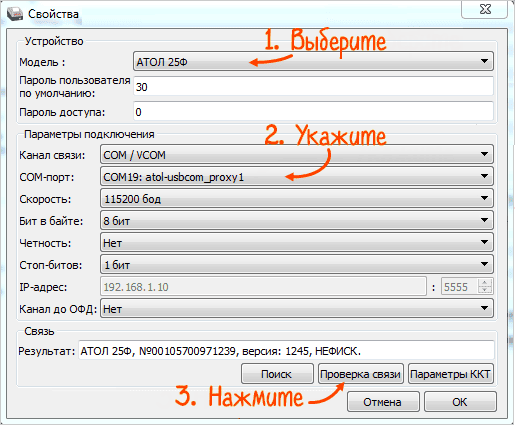Expand the Скорость dropdown with 115200 бод

297,198
